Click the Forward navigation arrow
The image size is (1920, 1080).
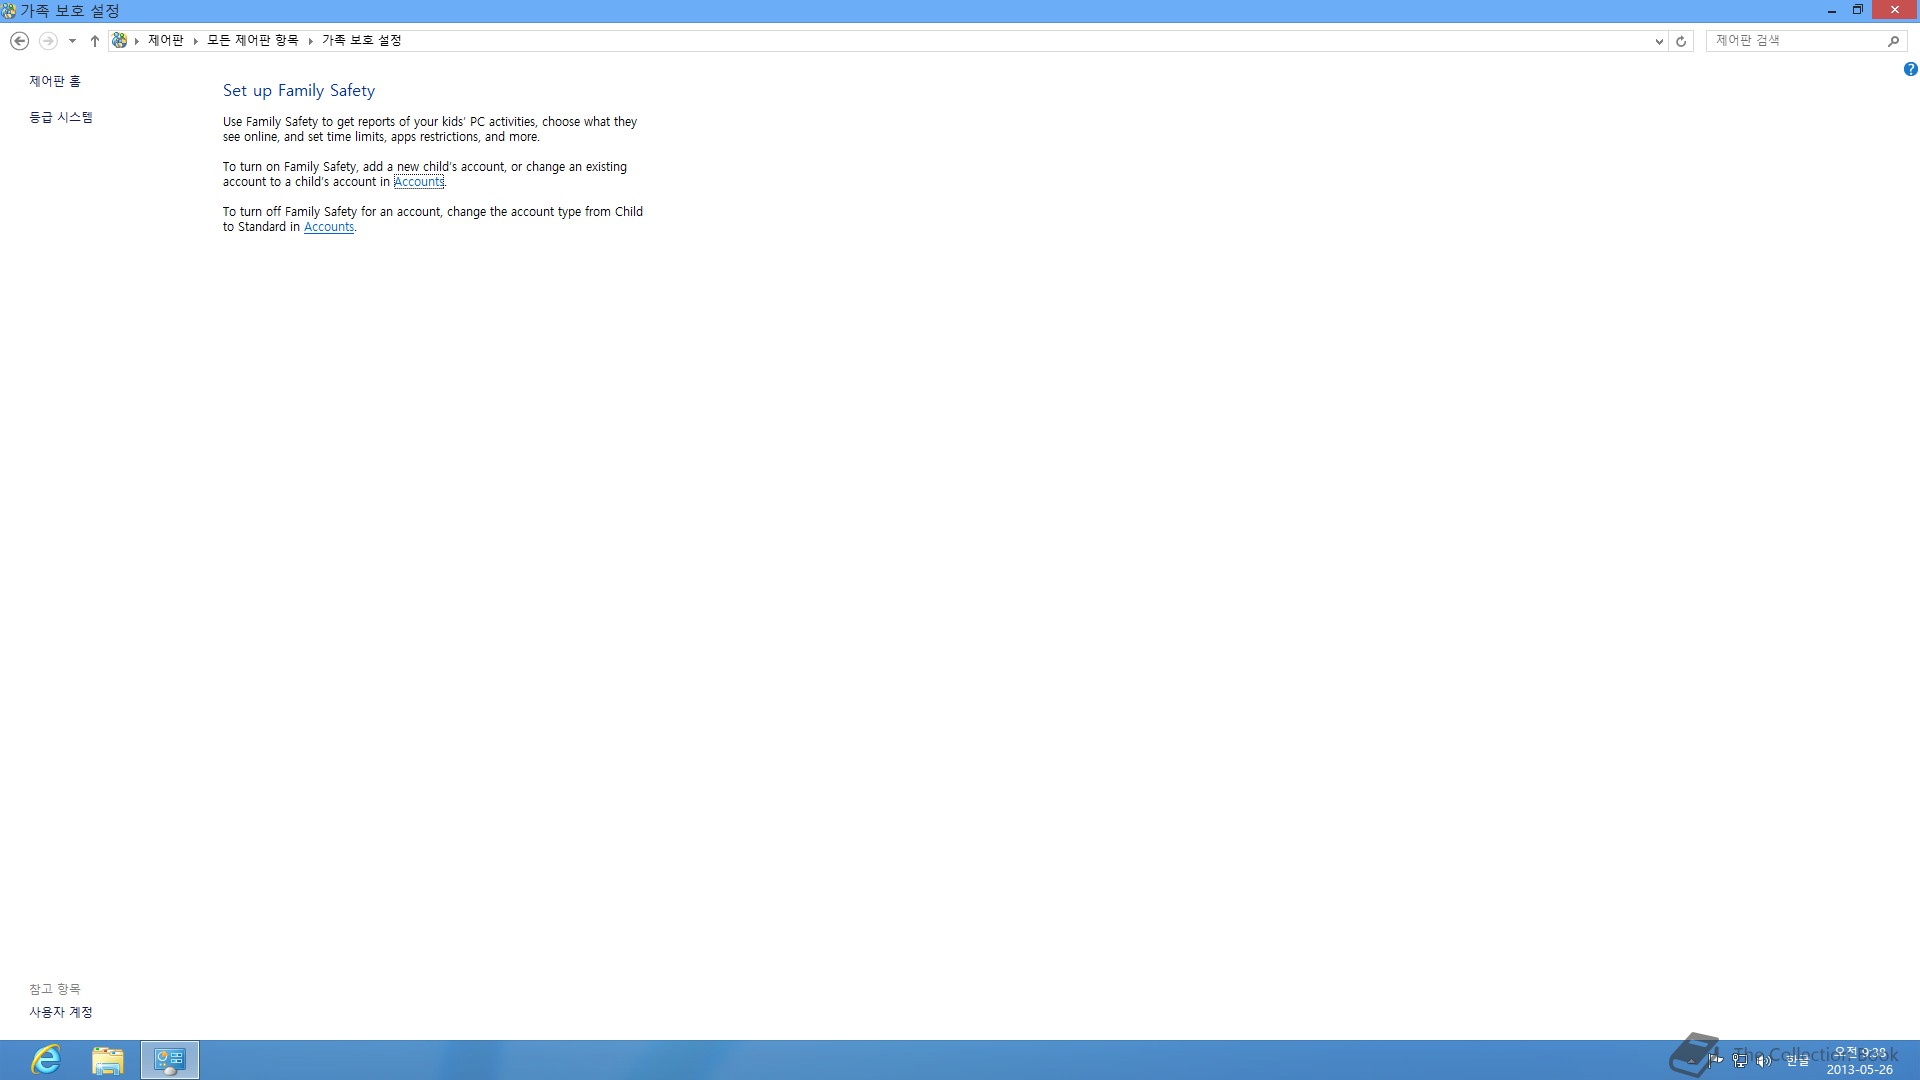tap(47, 41)
